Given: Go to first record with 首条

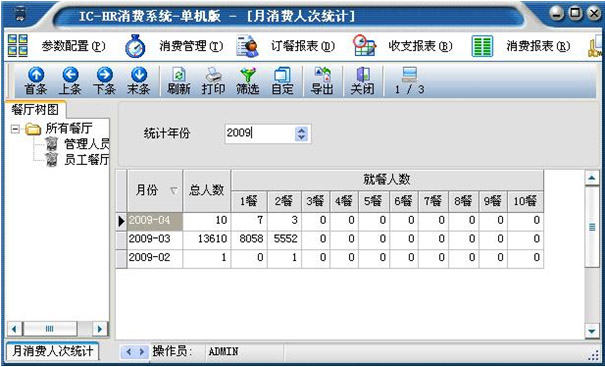Looking at the screenshot, I should (x=35, y=81).
